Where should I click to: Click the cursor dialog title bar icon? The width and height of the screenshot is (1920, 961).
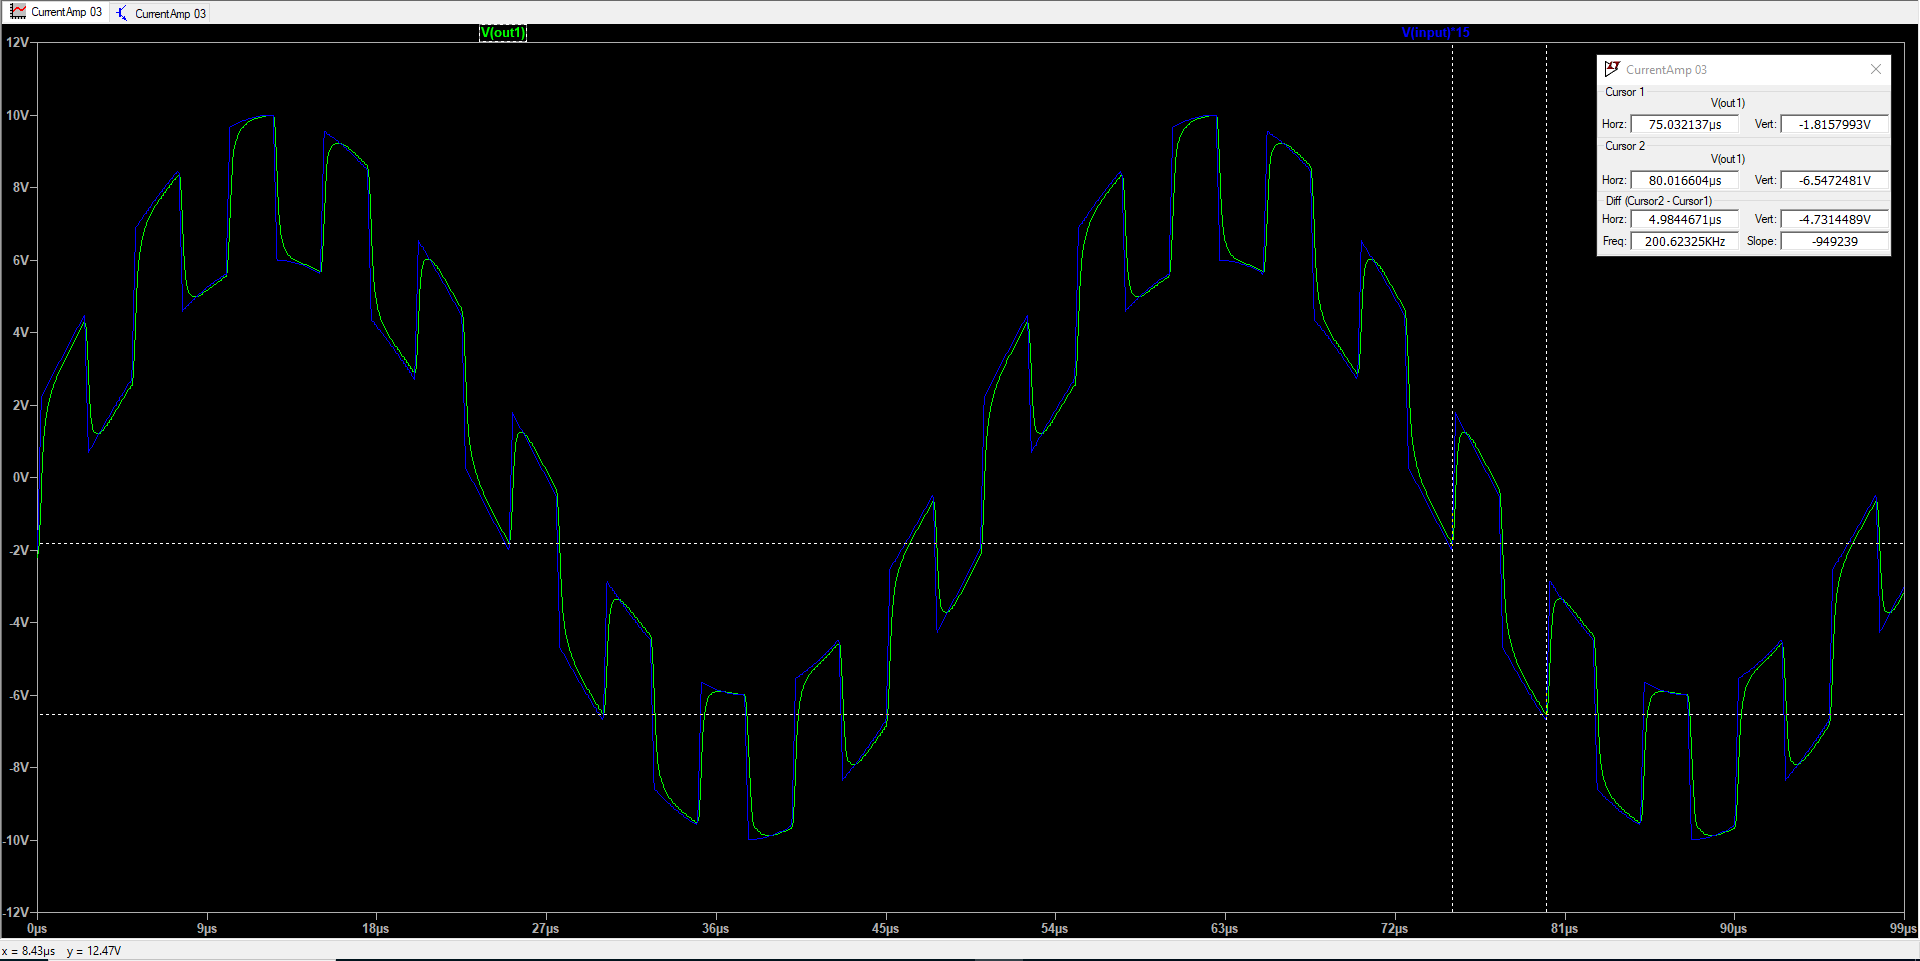[x=1612, y=69]
